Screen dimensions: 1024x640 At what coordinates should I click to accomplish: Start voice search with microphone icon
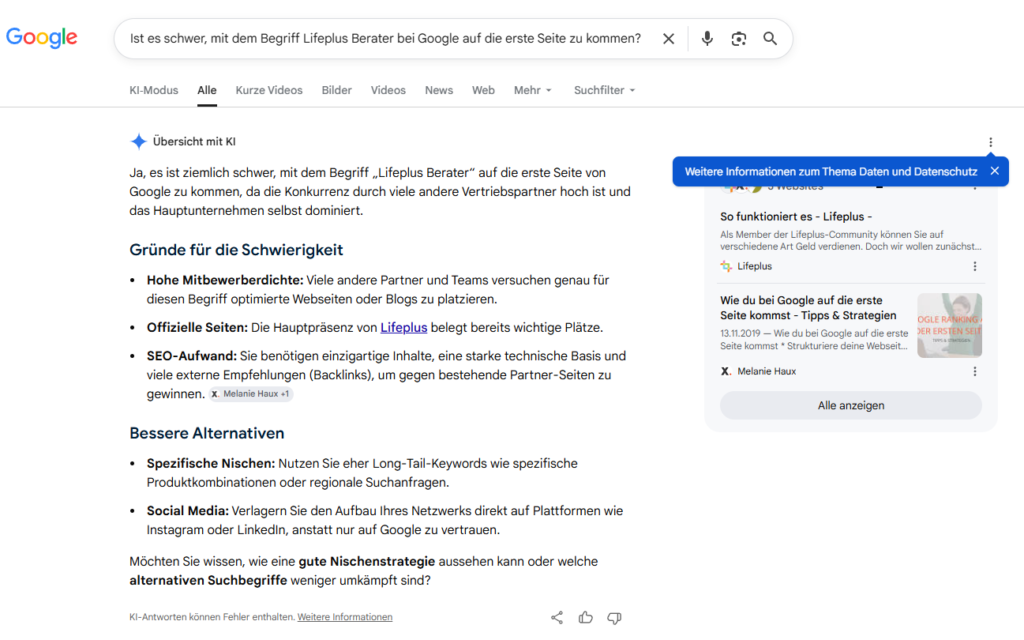point(707,39)
